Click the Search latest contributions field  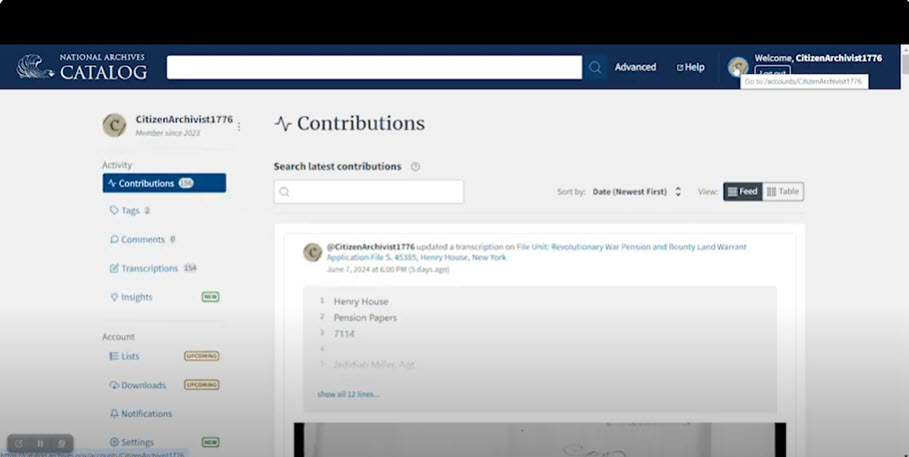pos(369,192)
